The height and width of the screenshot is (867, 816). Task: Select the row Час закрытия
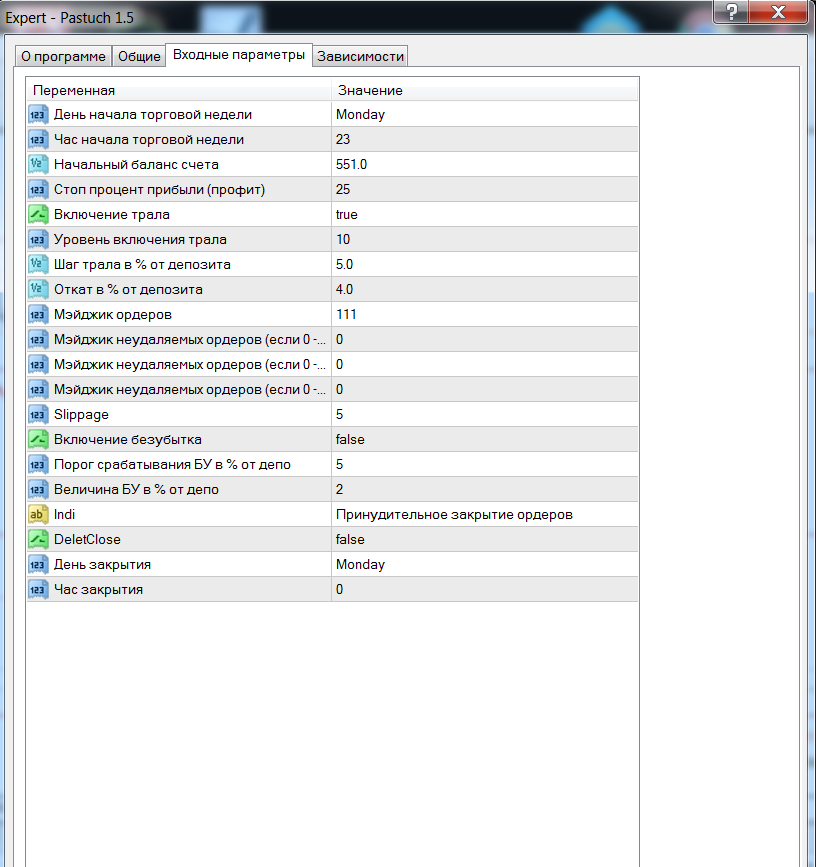click(x=332, y=589)
